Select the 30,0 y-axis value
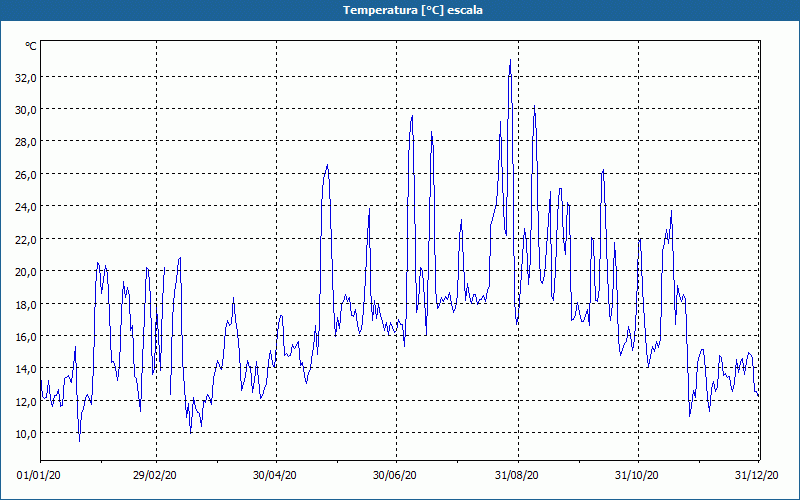The width and height of the screenshot is (800, 500). (25, 110)
